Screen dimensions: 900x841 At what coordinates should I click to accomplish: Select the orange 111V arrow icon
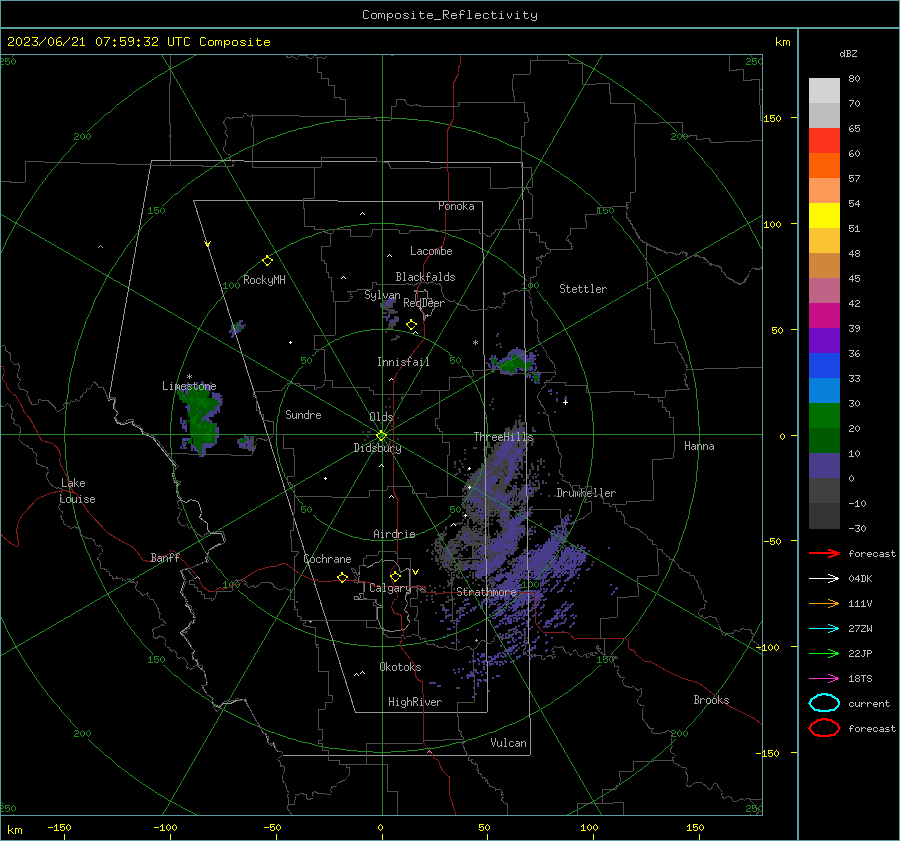coord(824,603)
